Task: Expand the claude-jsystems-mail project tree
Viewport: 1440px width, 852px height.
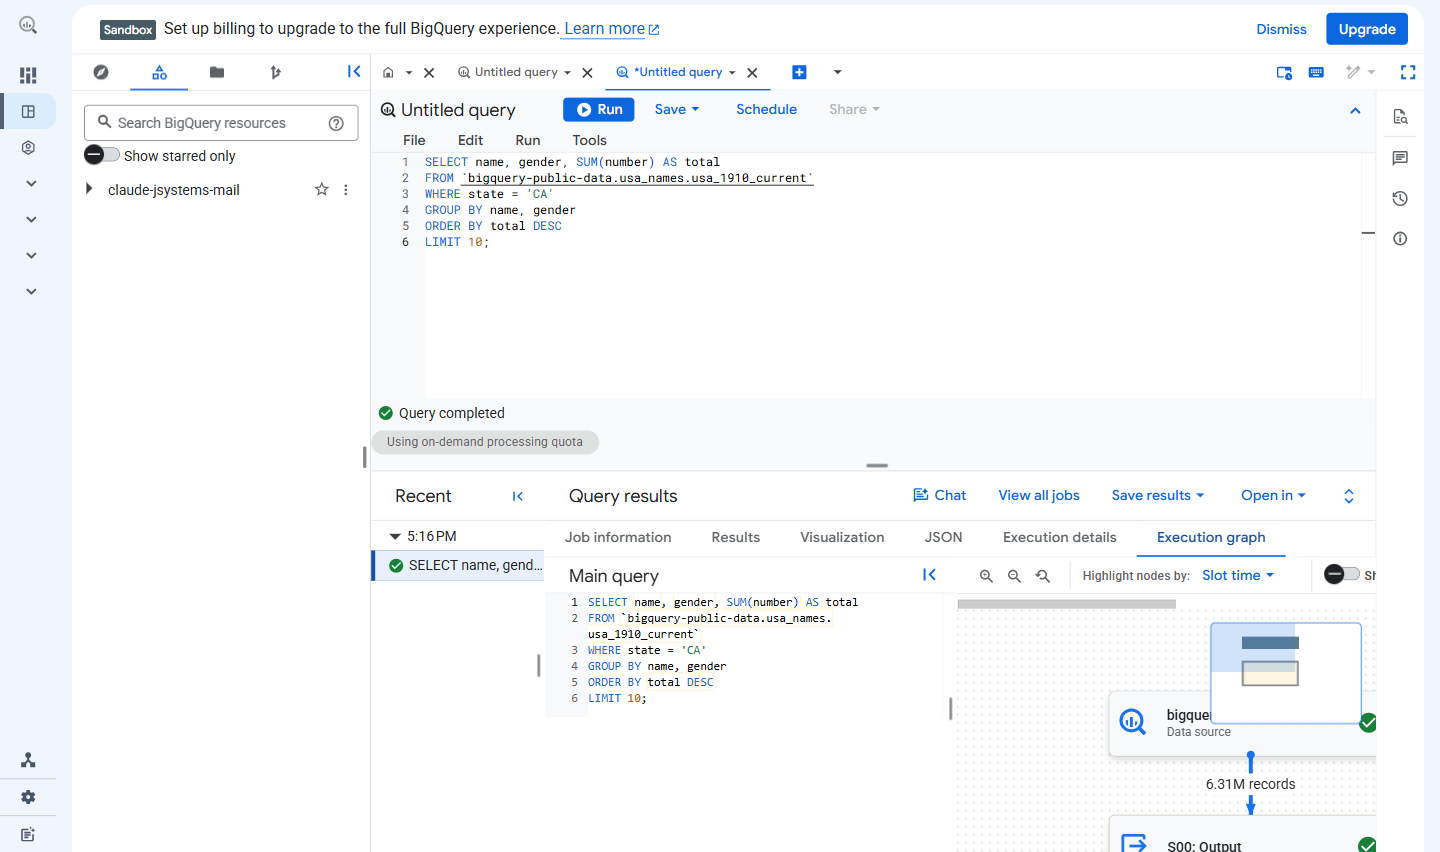Action: (x=89, y=189)
